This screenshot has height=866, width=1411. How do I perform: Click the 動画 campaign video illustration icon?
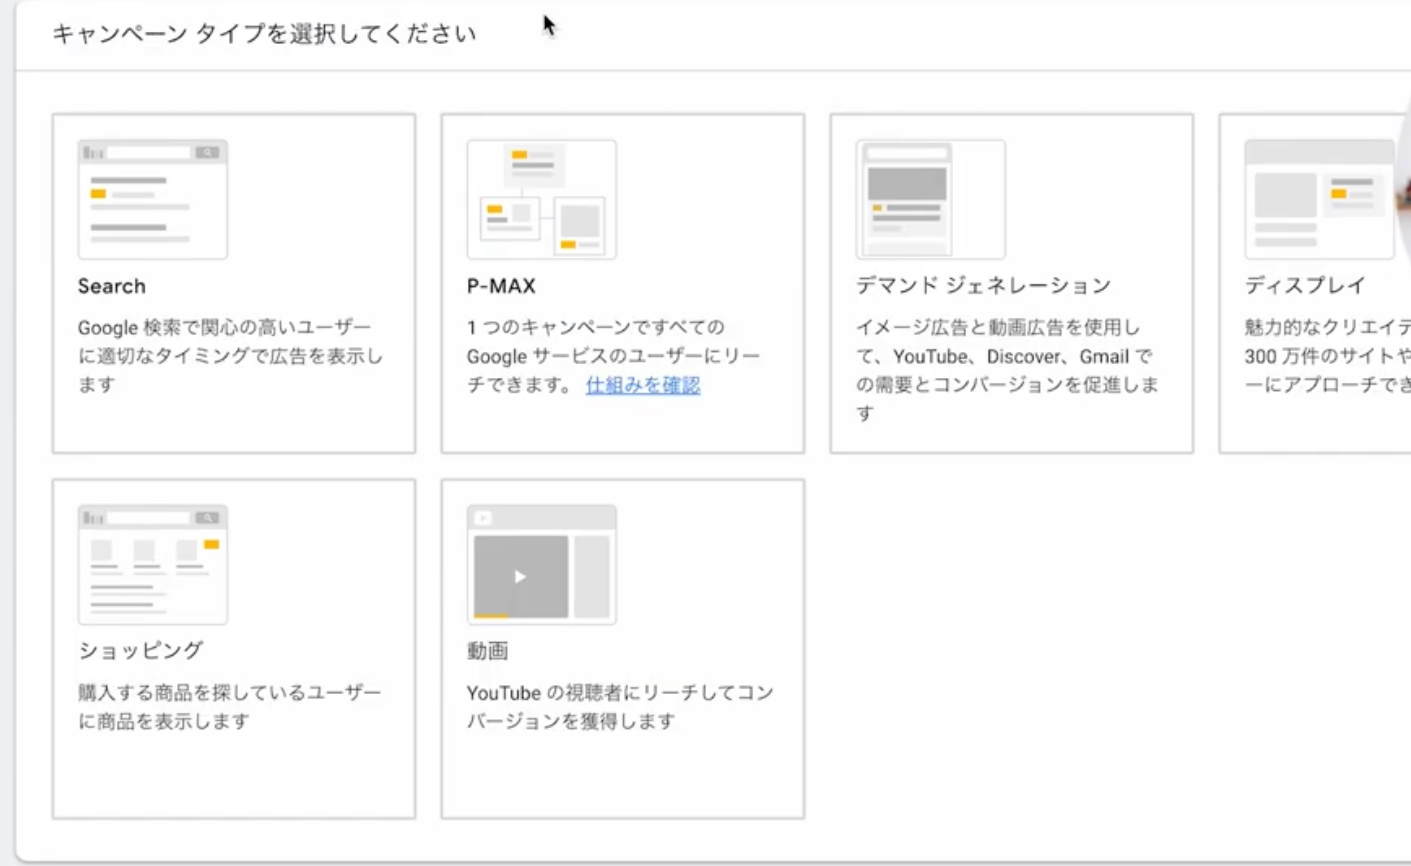point(541,564)
